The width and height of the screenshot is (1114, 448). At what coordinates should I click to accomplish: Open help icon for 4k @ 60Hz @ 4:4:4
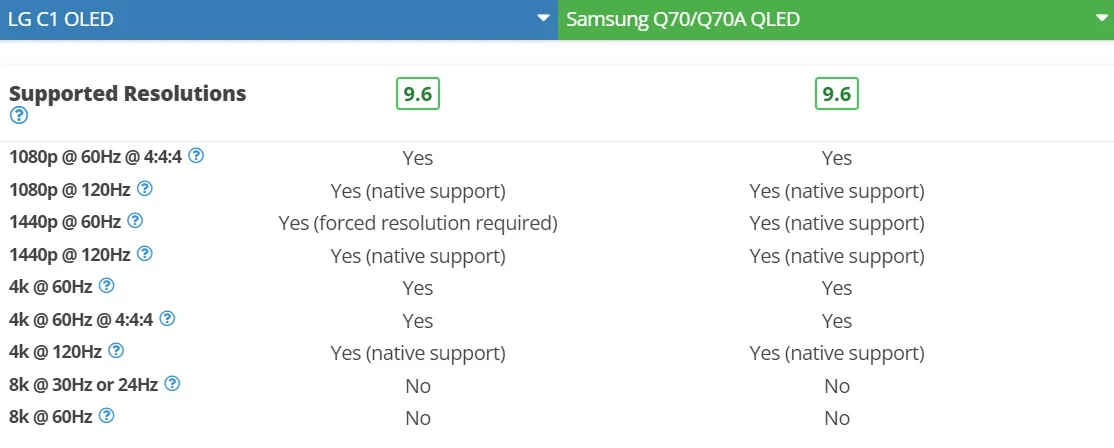point(167,318)
